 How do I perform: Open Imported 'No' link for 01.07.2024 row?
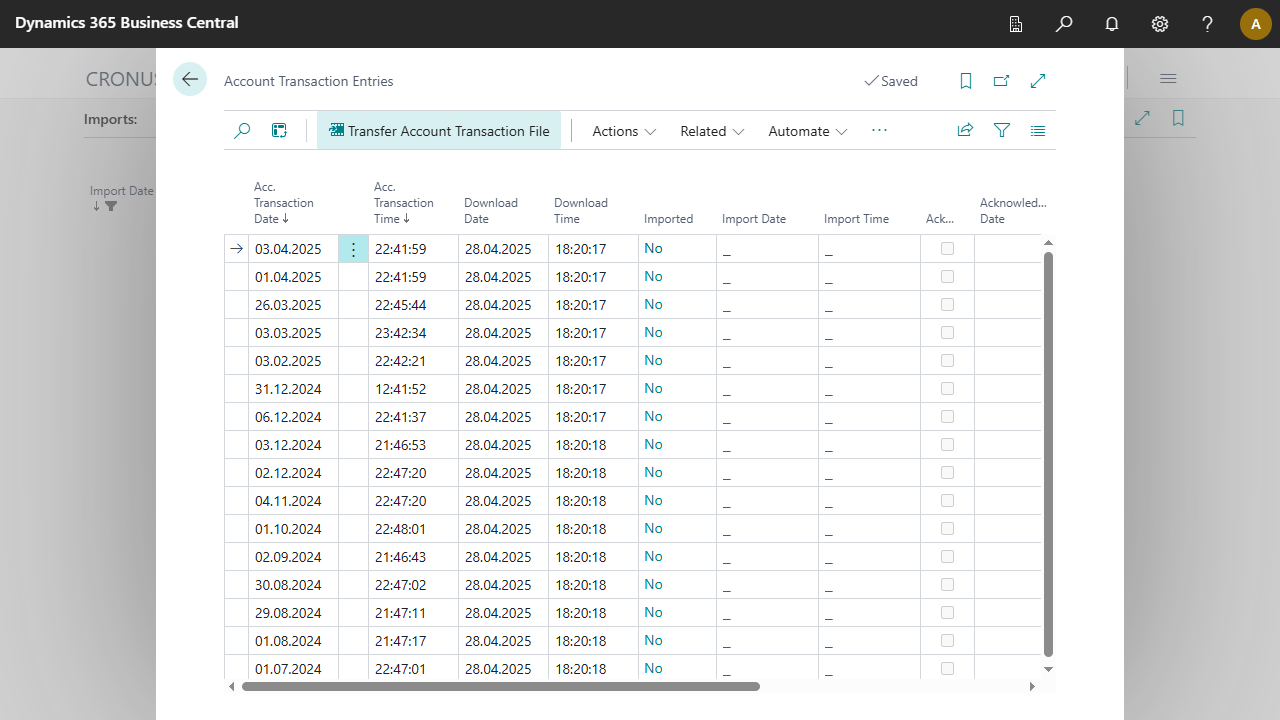(653, 668)
